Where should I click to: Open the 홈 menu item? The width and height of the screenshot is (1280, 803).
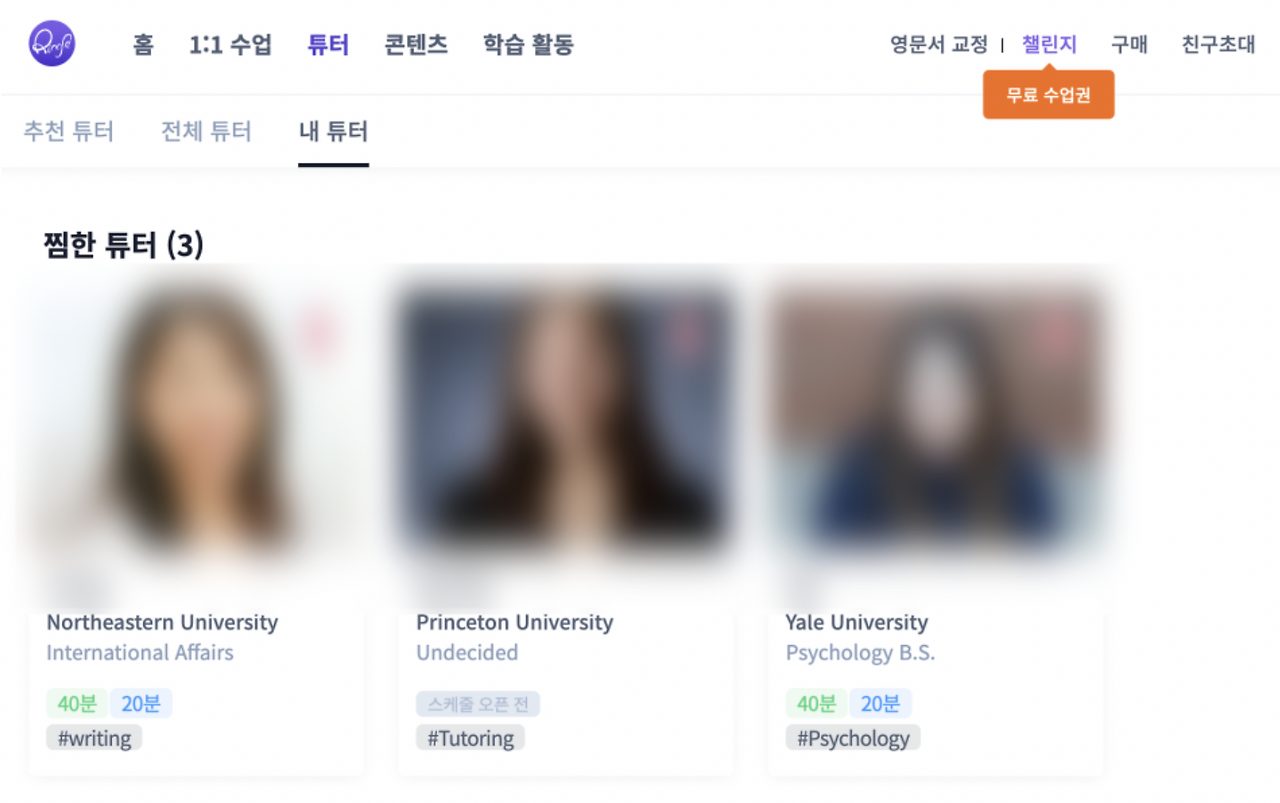[143, 45]
